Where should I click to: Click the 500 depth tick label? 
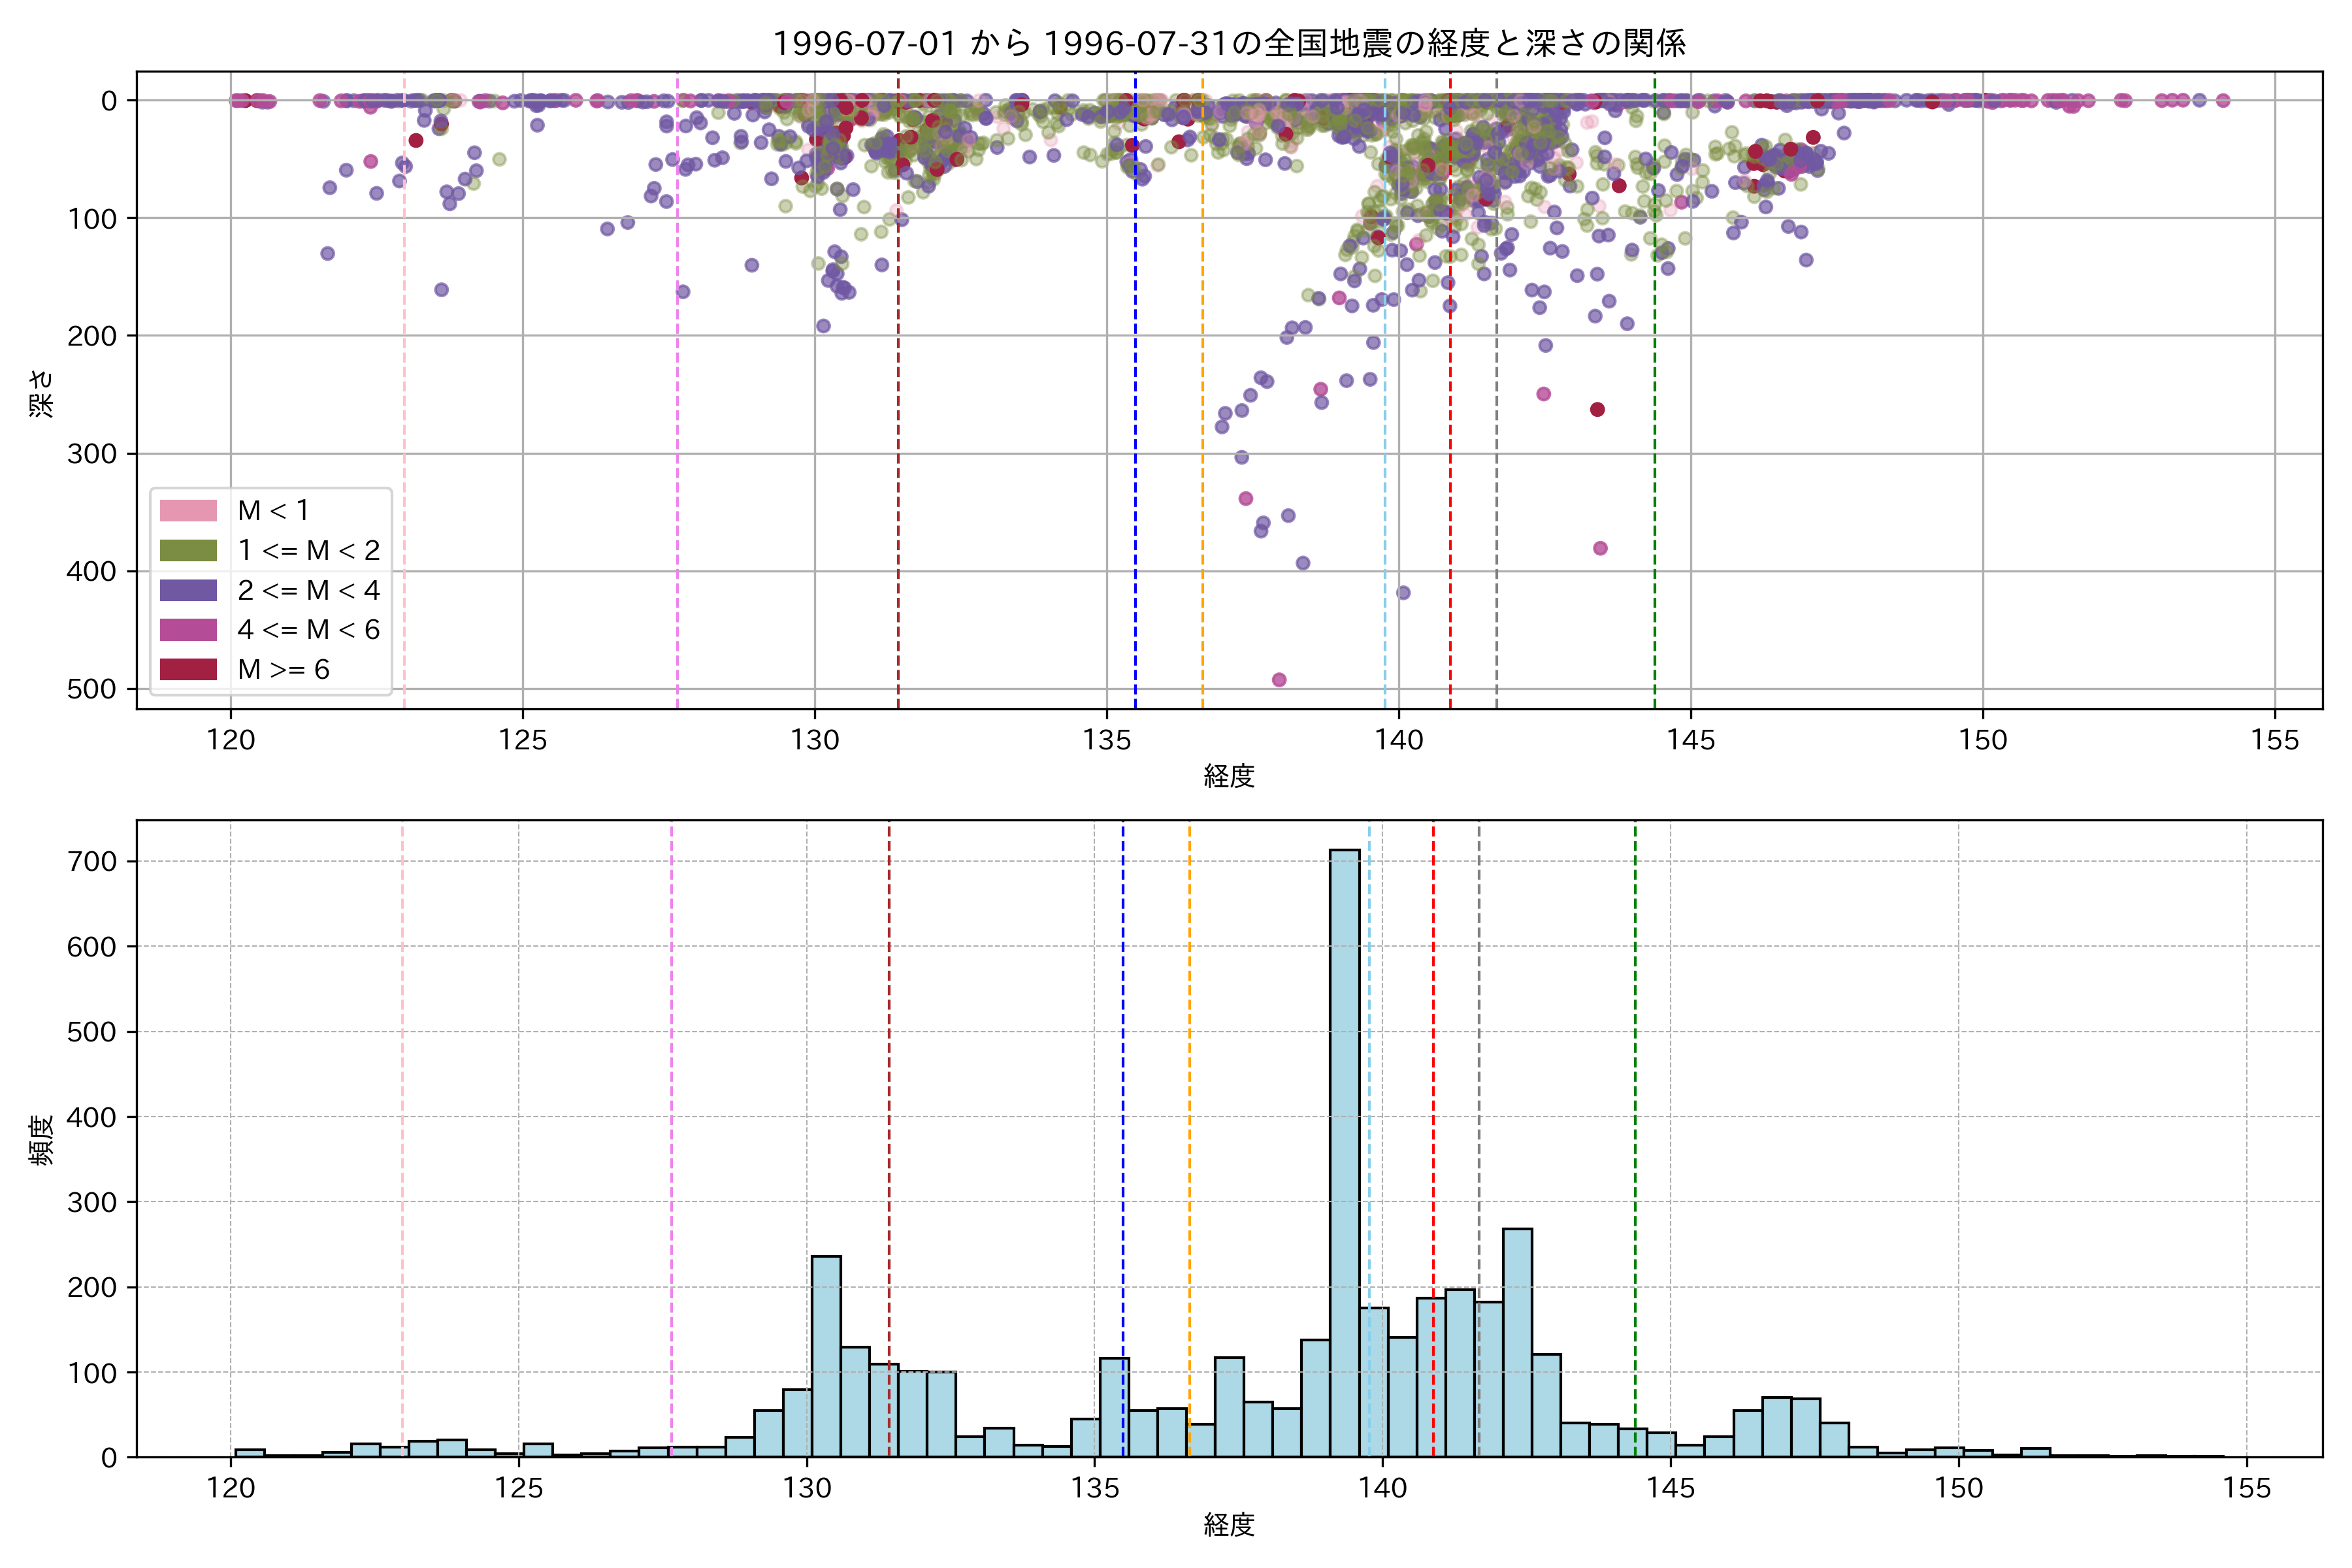tap(93, 689)
